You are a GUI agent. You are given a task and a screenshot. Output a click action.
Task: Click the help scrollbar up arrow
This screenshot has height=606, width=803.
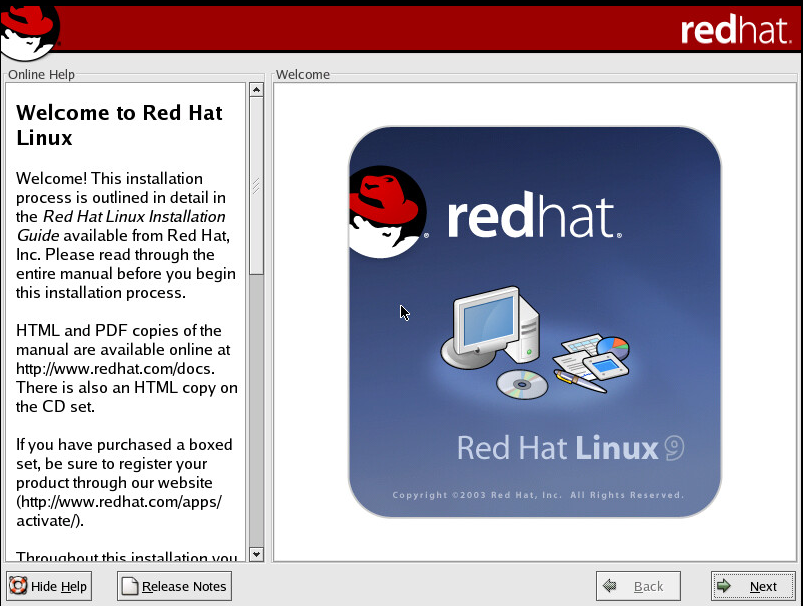point(256,90)
